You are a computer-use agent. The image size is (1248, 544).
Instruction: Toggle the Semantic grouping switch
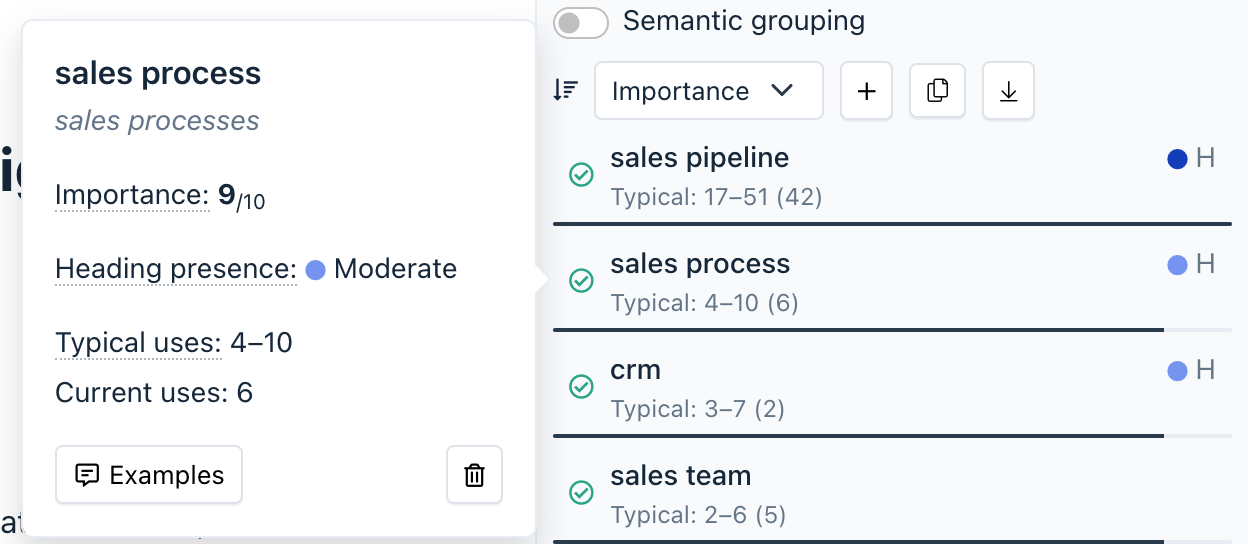coord(581,23)
